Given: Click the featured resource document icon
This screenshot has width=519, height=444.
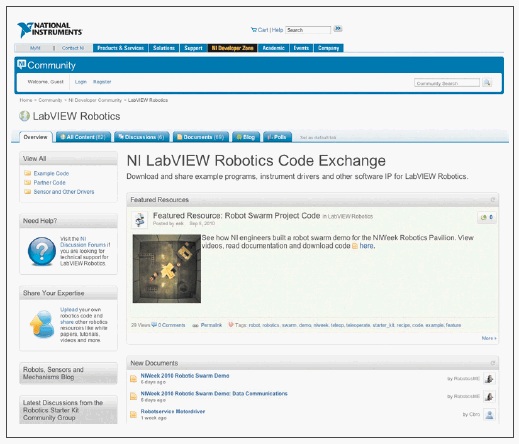Looking at the screenshot, I should 139,220.
